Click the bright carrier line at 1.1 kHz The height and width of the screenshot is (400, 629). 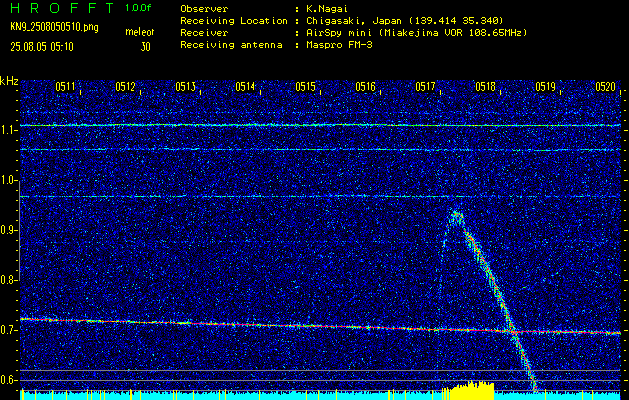320,125
